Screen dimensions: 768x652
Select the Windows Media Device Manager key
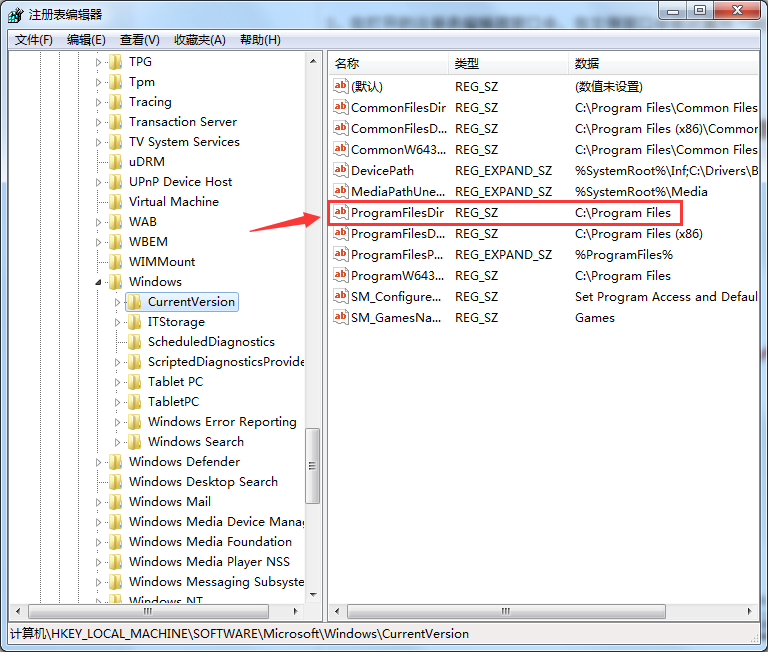216,522
